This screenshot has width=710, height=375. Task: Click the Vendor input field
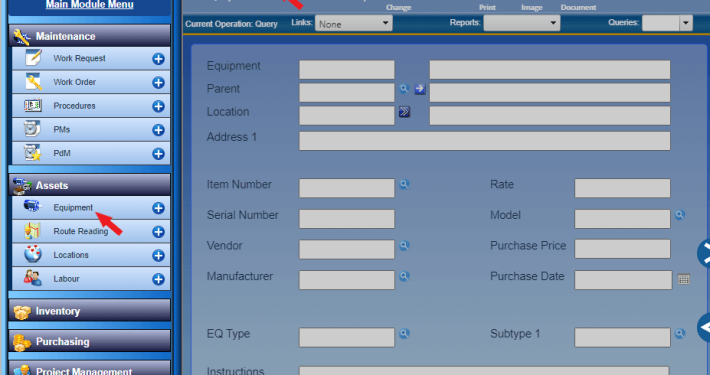tap(347, 250)
